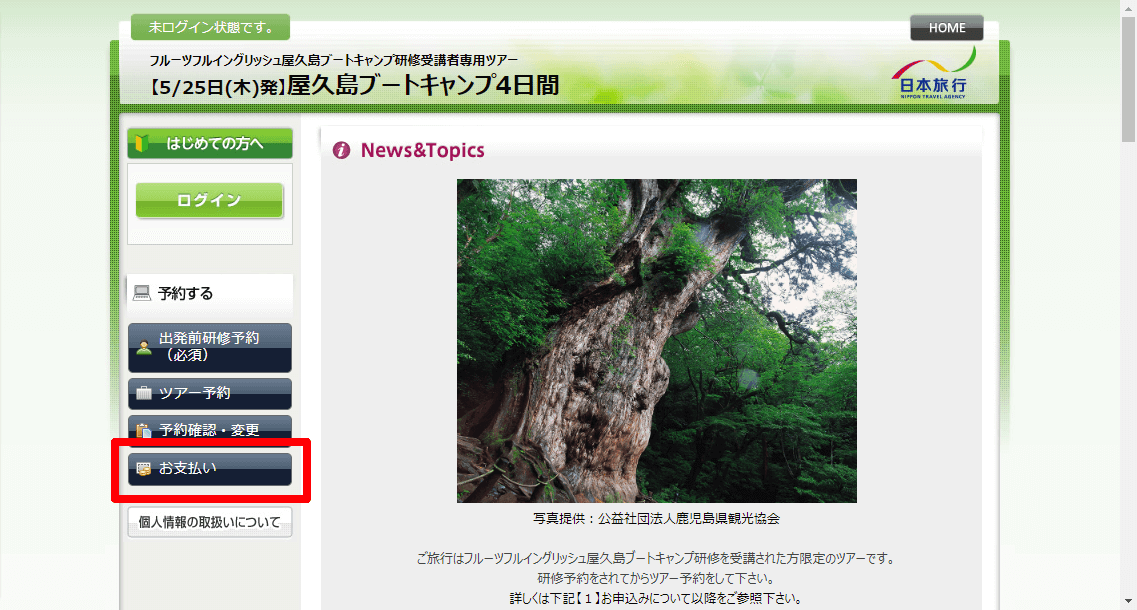
Task: Click the green ログイン button
Action: [x=209, y=200]
